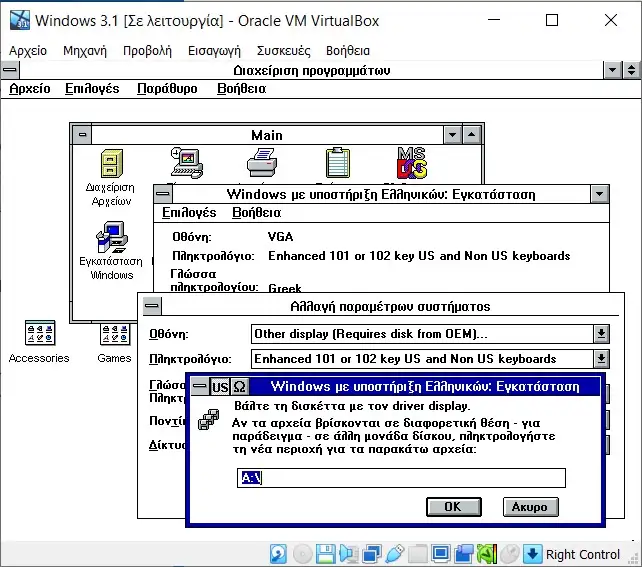Open the Διαχείριση Αρχείων file manager icon
Image resolution: width=642 pixels, height=567 pixels.
tap(111, 164)
